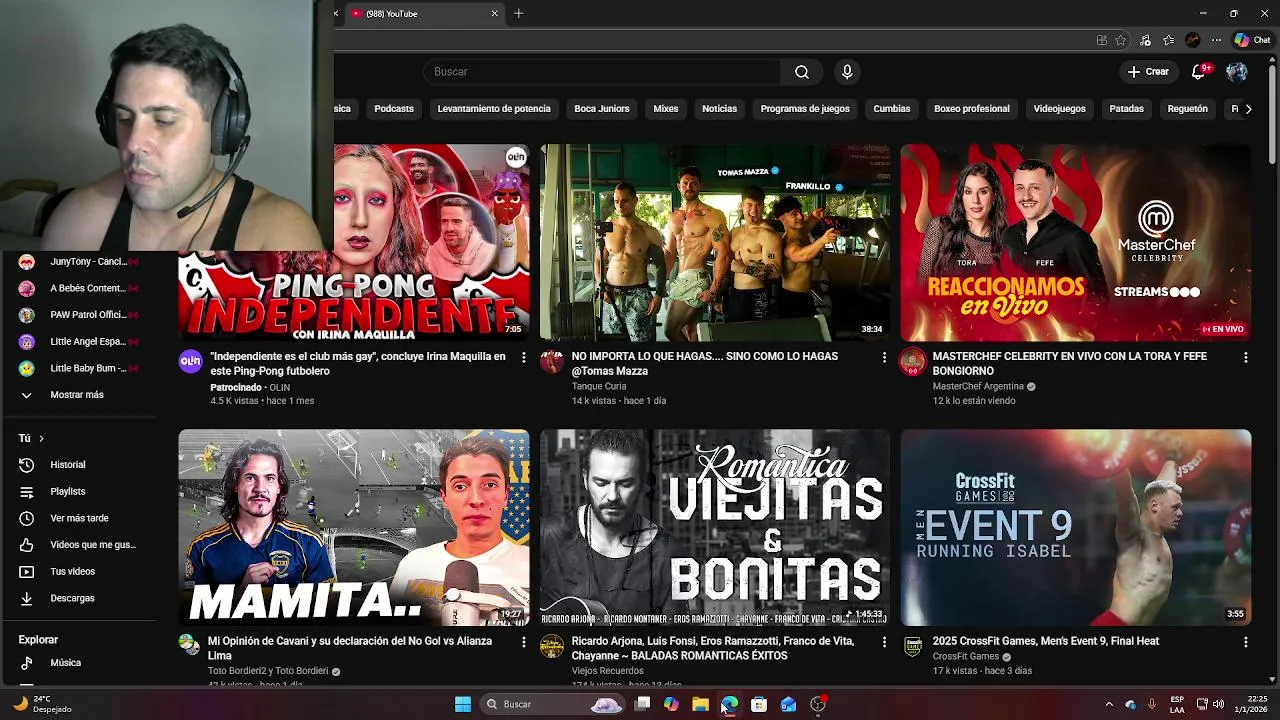Viewport: 1280px width, 720px height.
Task: Focus the YouTube Buscar search field
Action: (603, 72)
